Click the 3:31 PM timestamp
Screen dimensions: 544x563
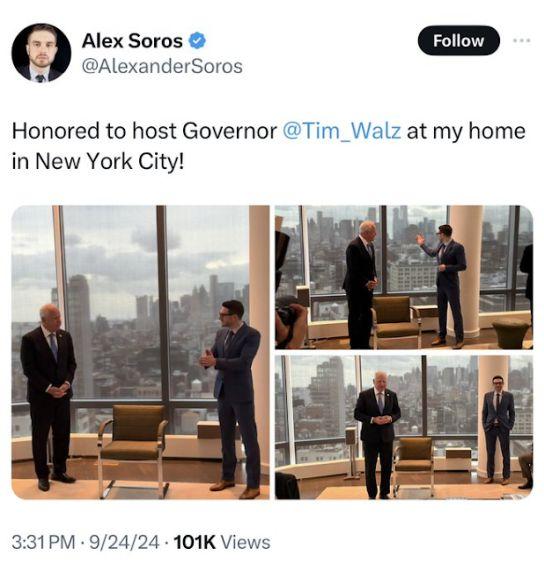[x=44, y=542]
